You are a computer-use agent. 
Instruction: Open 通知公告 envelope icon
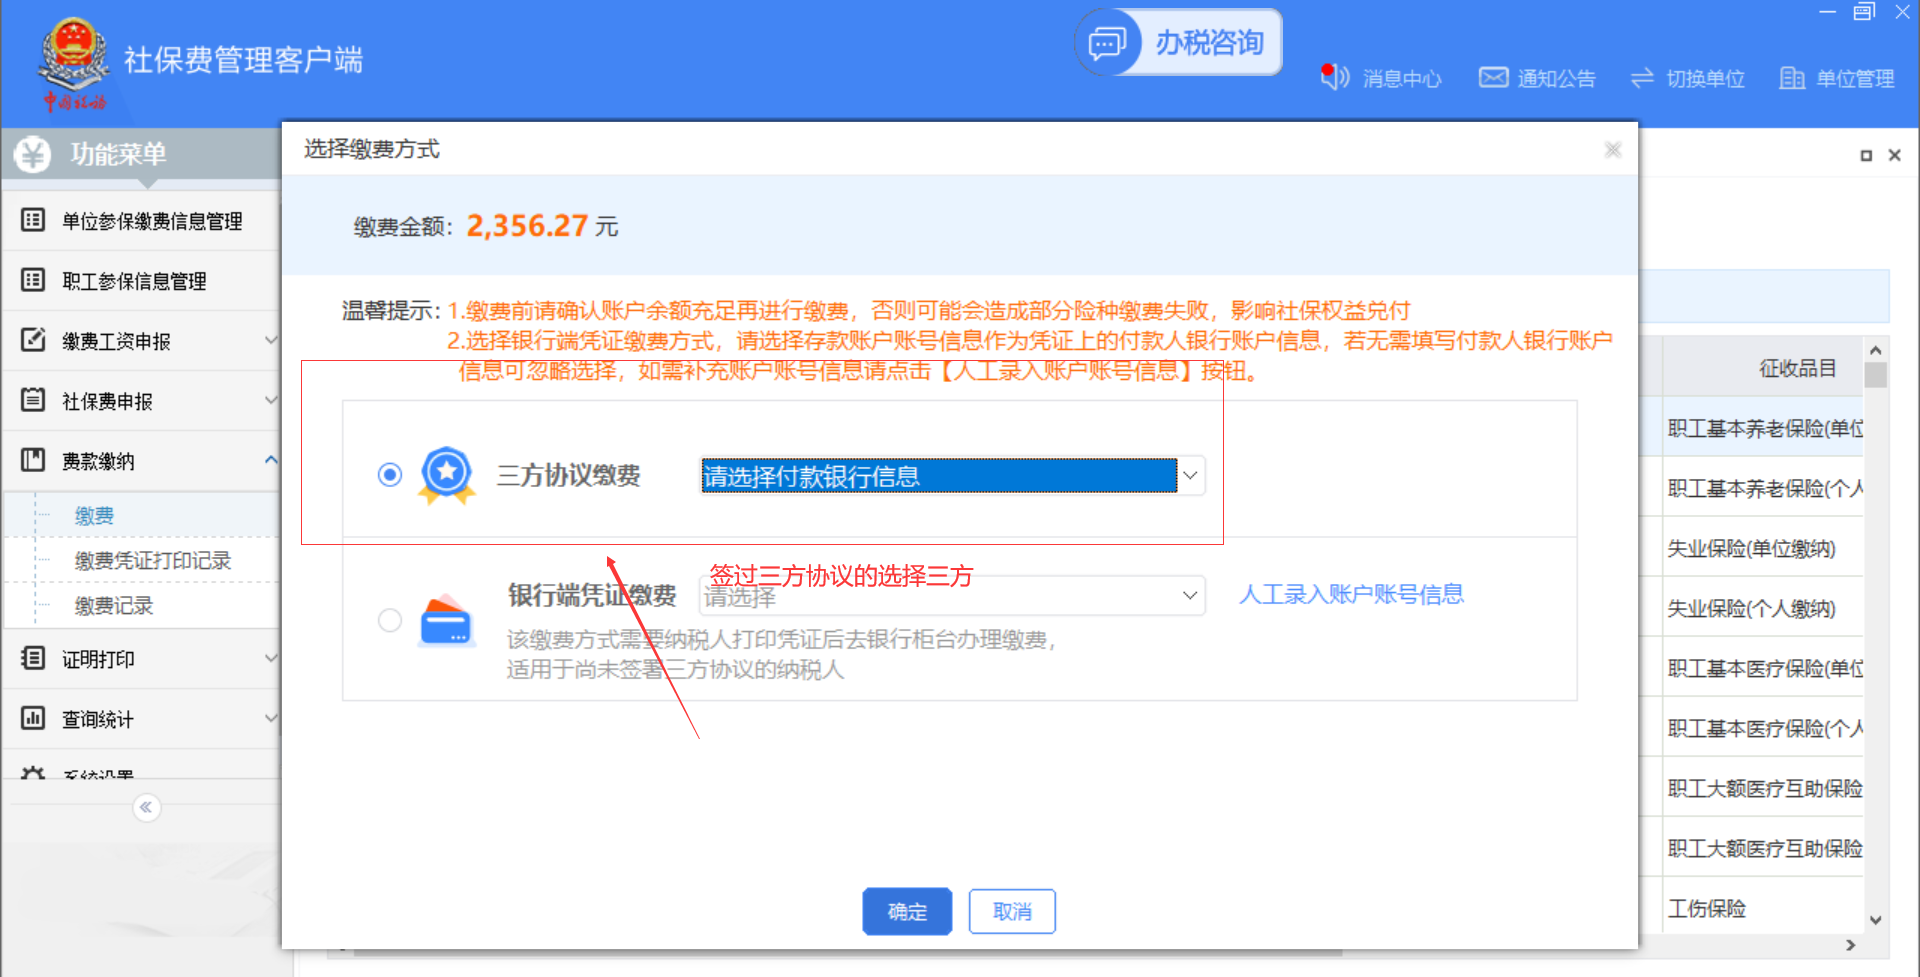click(x=1493, y=77)
